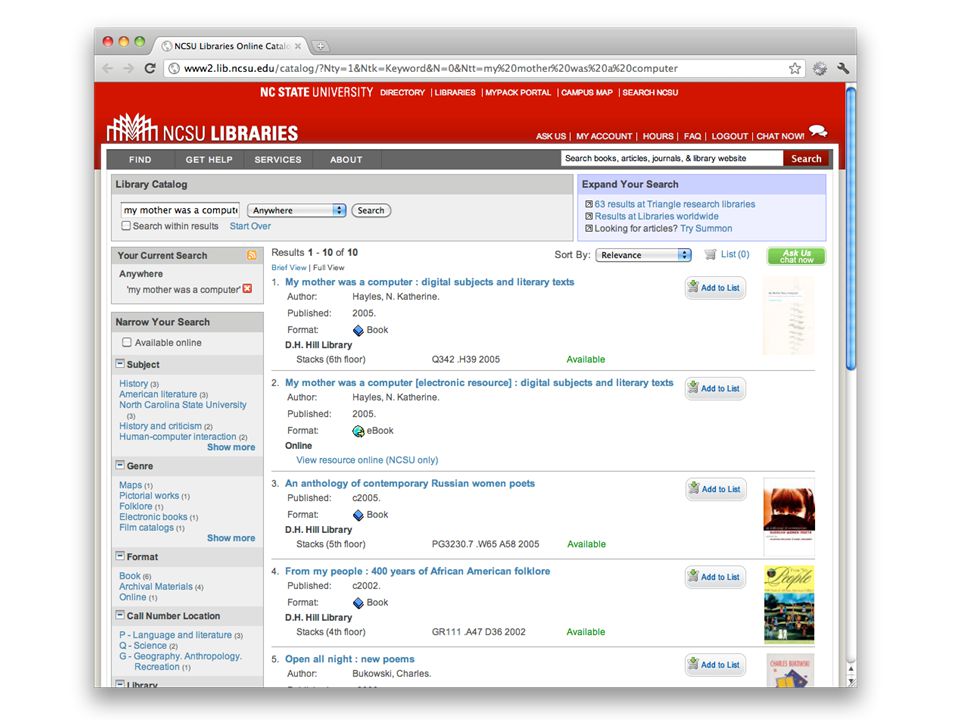Click the shopping cart list icon
This screenshot has width=960, height=720.
coord(710,254)
